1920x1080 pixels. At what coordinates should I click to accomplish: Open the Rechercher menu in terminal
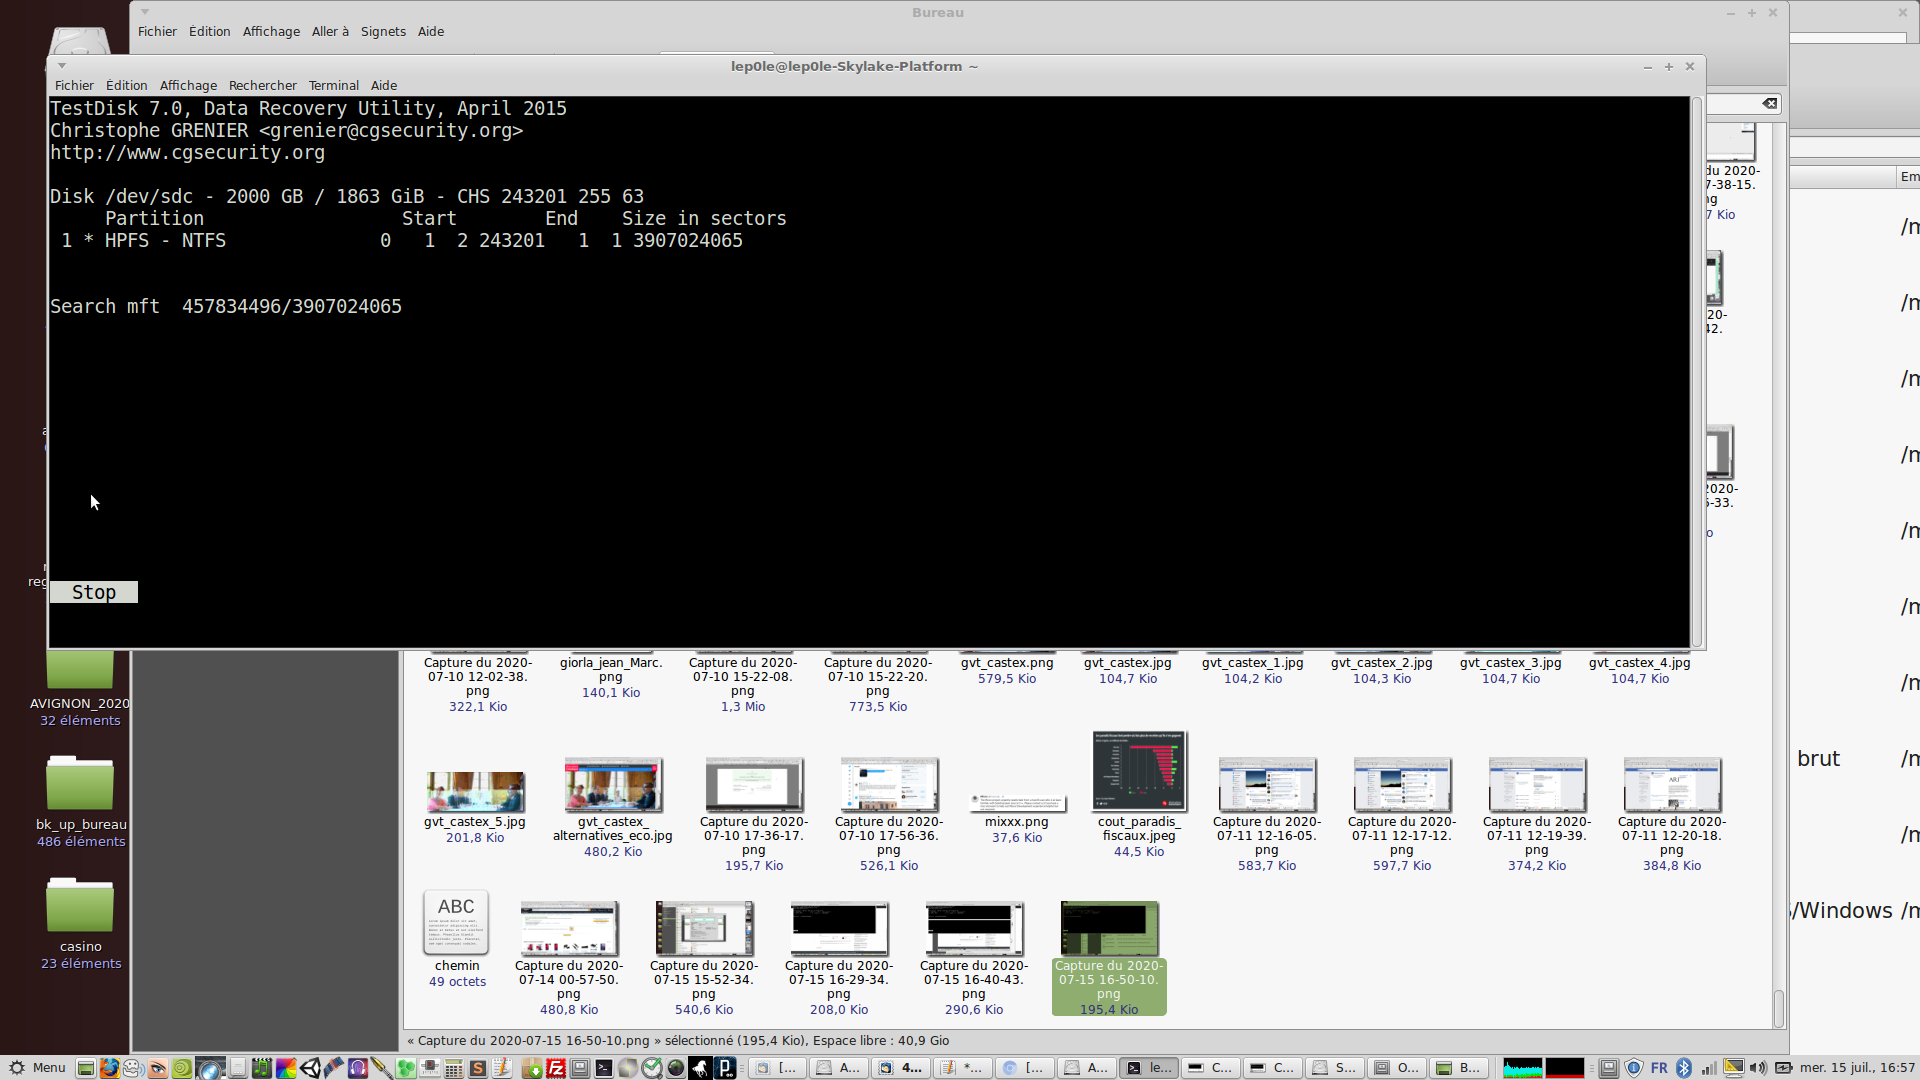[262, 85]
